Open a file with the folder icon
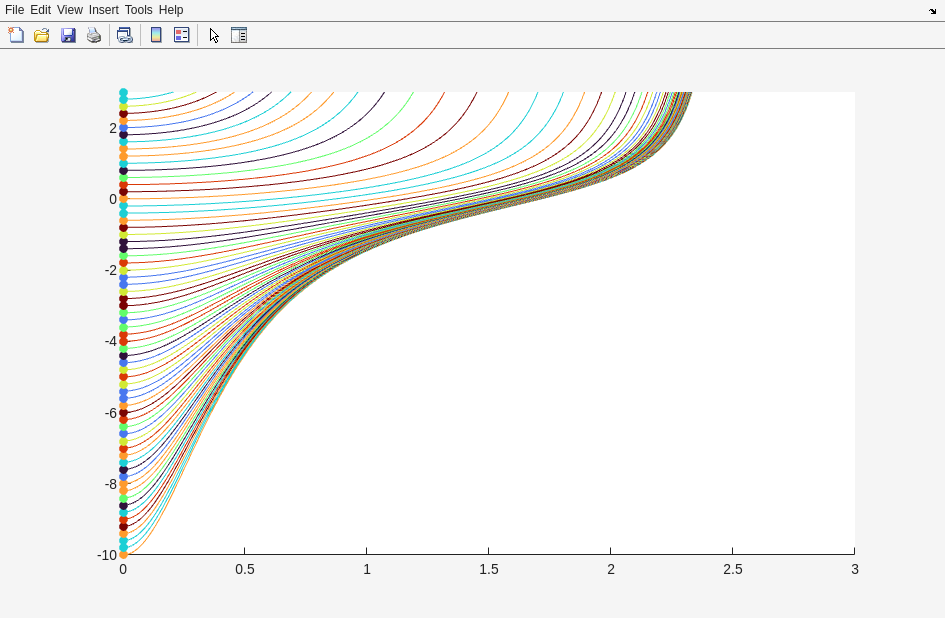The image size is (945, 618). pos(42,35)
